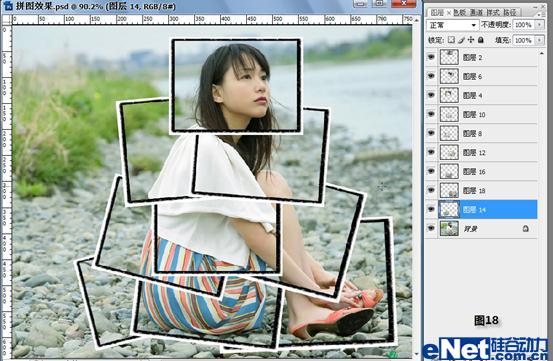553x361 pixels.
Task: Maximize the 拼图效果.psd document window
Action: click(379, 3)
